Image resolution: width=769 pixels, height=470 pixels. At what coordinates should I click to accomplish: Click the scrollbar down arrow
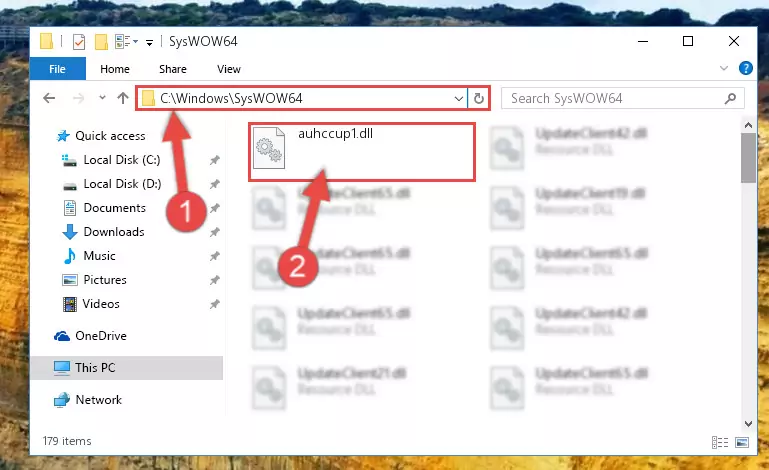(x=748, y=423)
